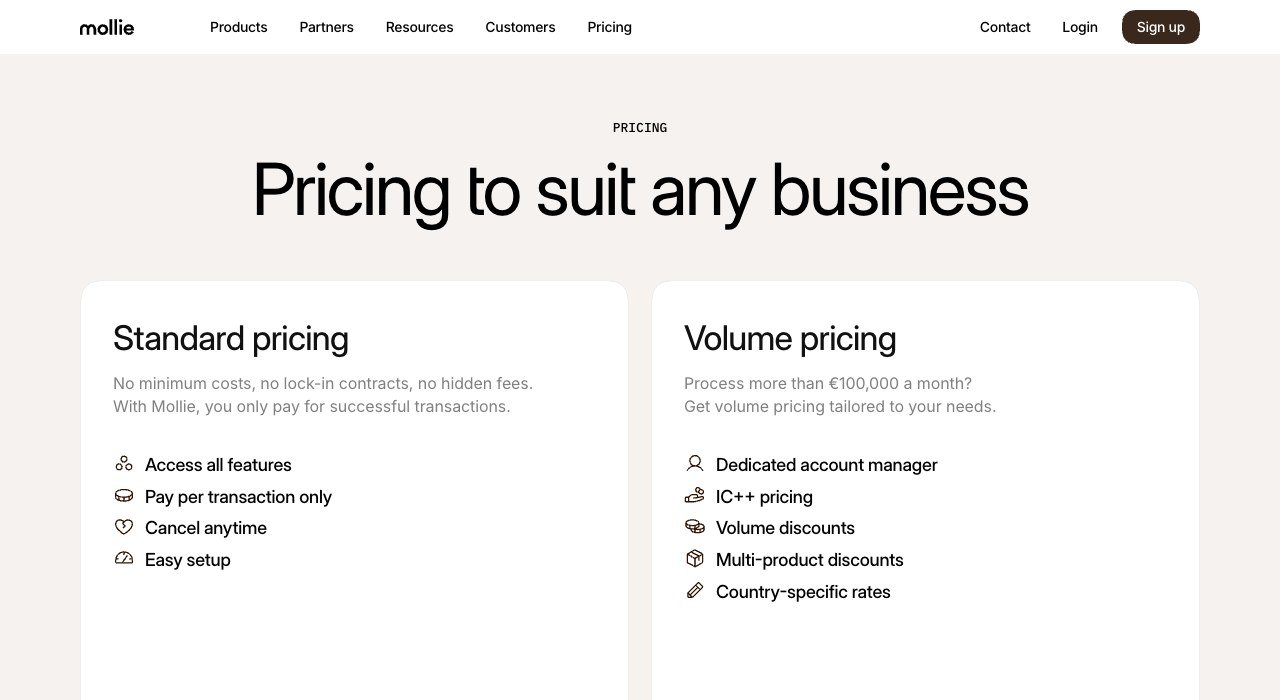Click the Dedicated account manager person icon
Screen dimensions: 1280x700
point(695,464)
